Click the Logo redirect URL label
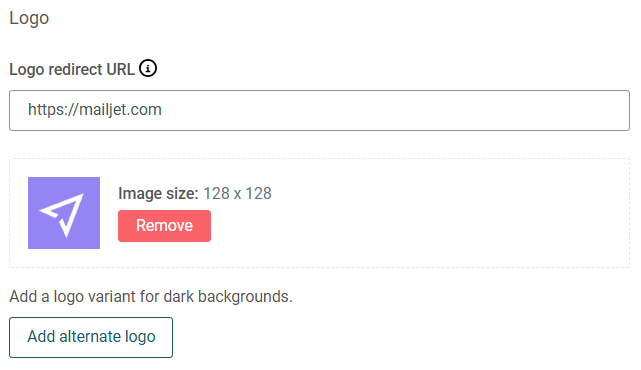Image resolution: width=641 pixels, height=370 pixels. tap(72, 69)
